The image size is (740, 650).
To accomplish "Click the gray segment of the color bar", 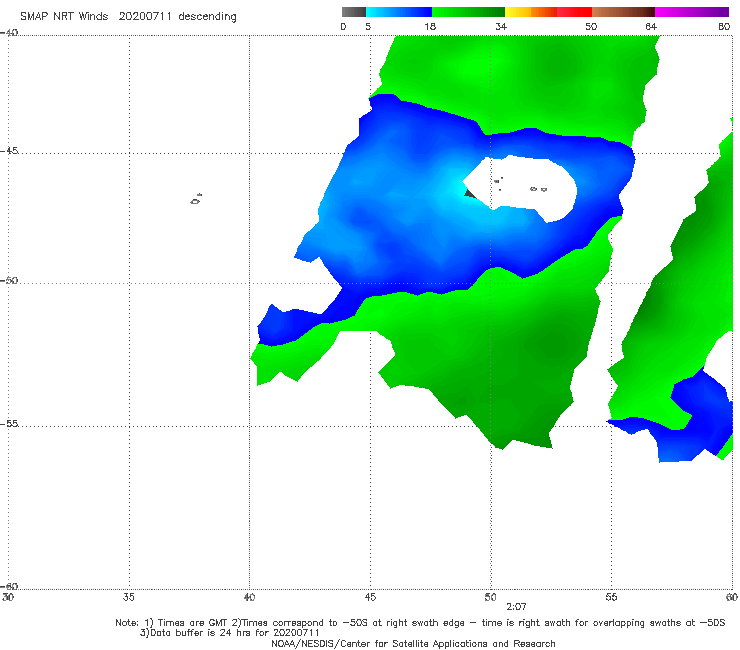I will (x=354, y=12).
